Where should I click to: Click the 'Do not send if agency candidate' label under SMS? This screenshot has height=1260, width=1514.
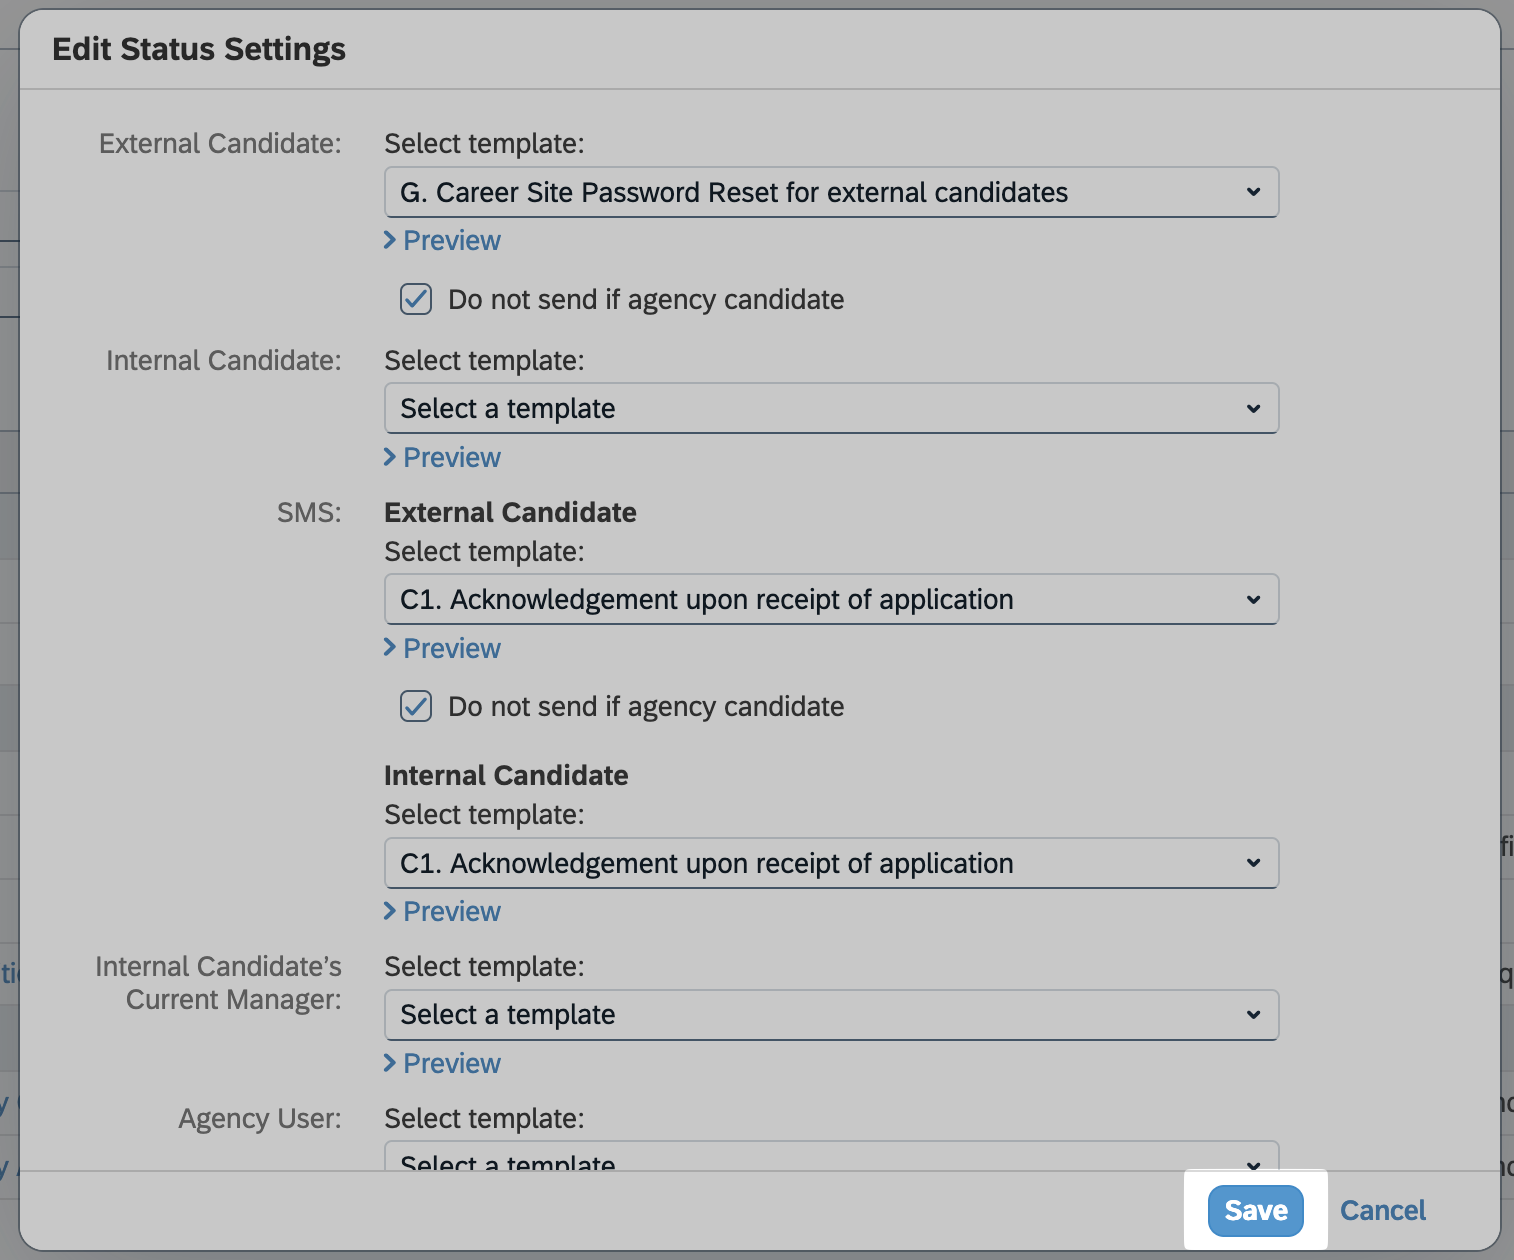point(646,707)
